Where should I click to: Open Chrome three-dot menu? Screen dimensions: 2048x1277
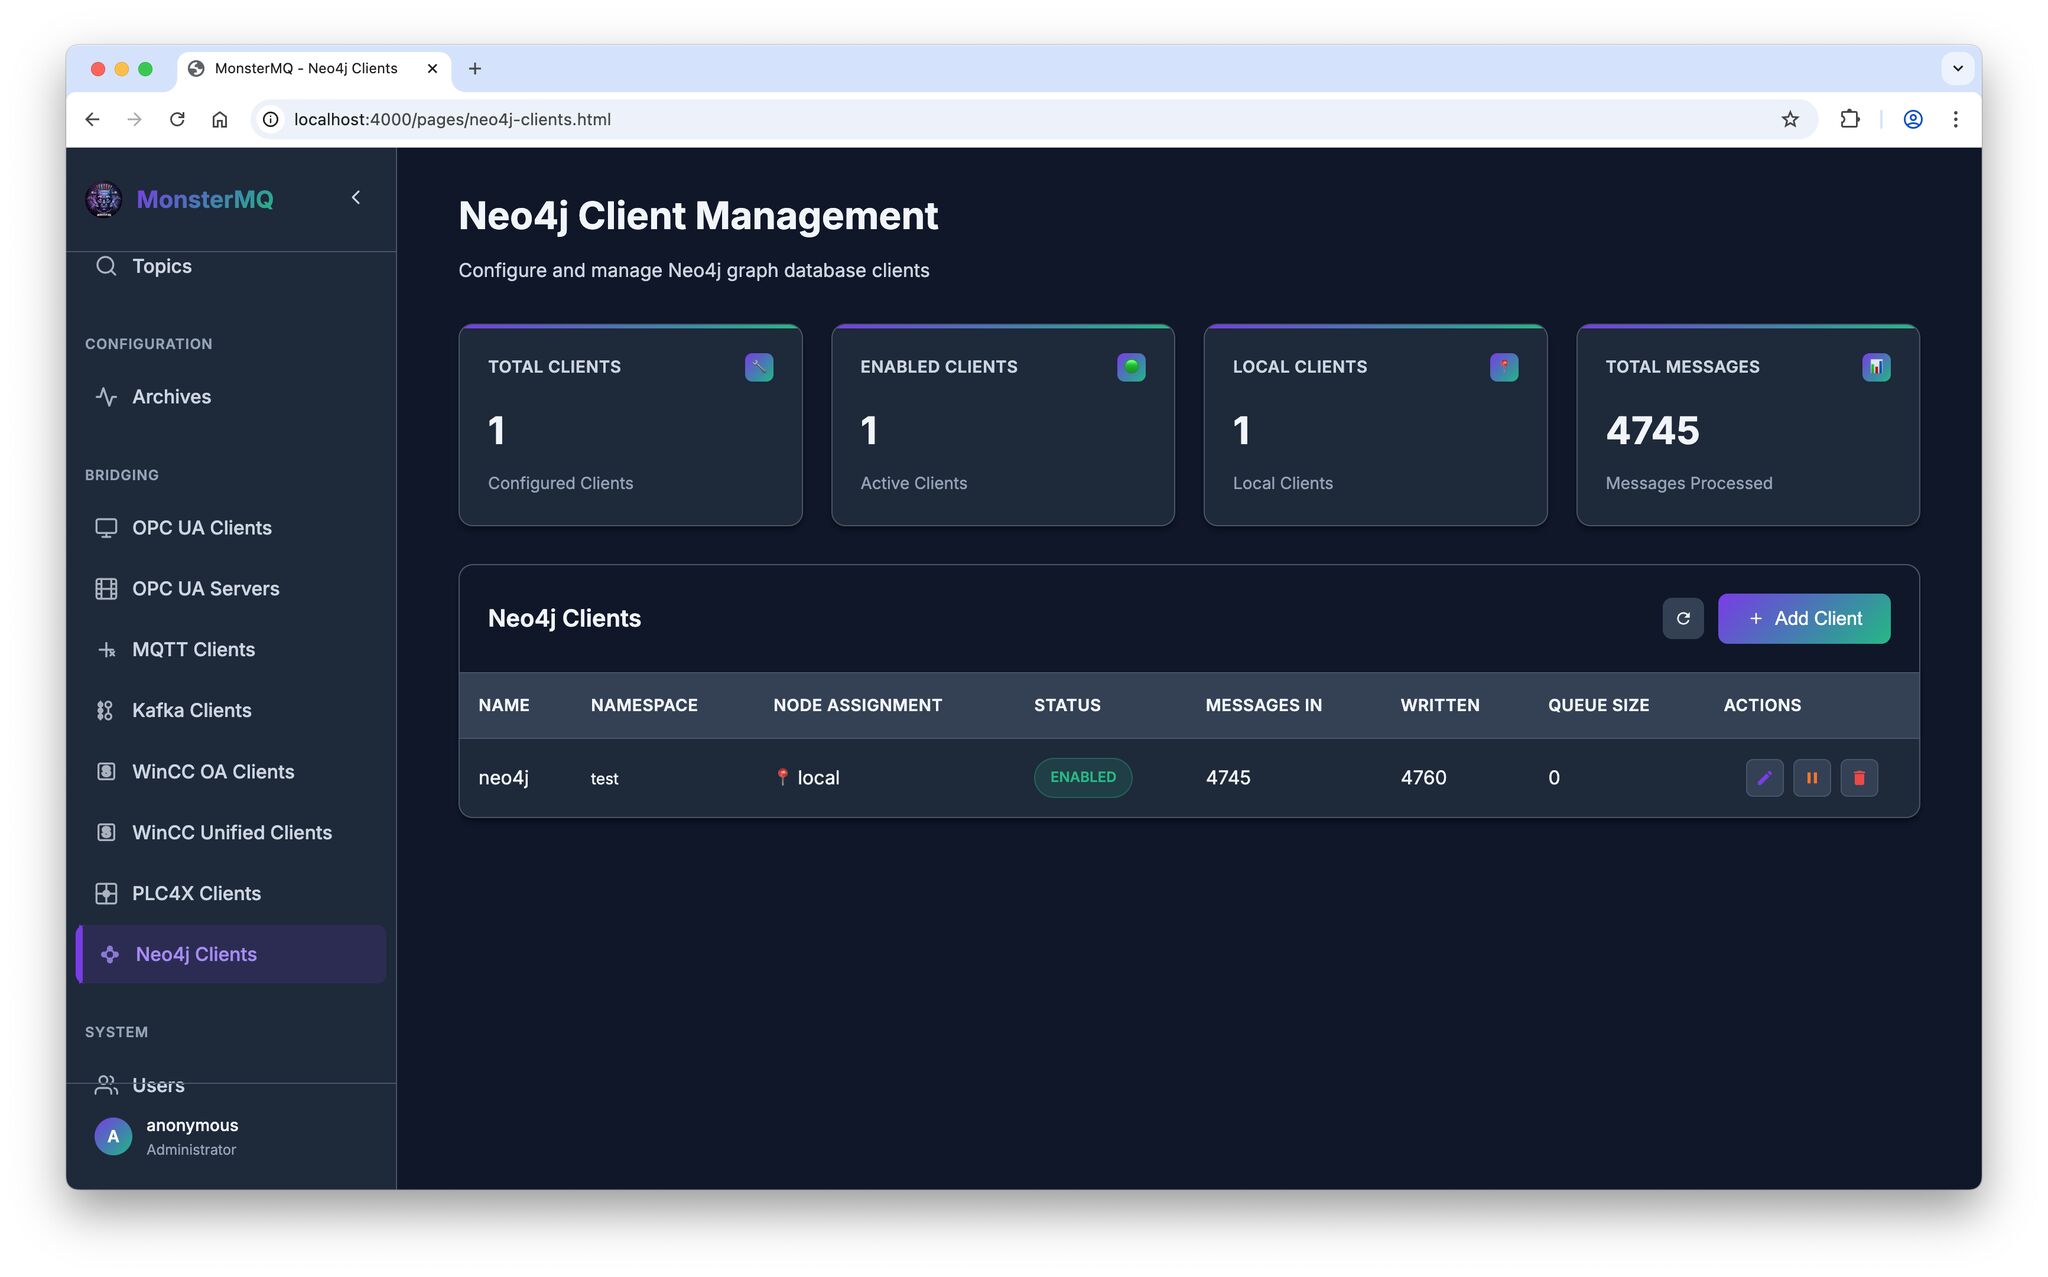(1955, 119)
